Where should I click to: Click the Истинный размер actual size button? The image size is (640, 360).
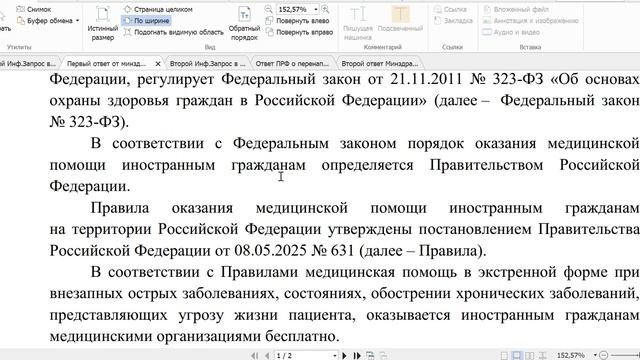click(102, 23)
